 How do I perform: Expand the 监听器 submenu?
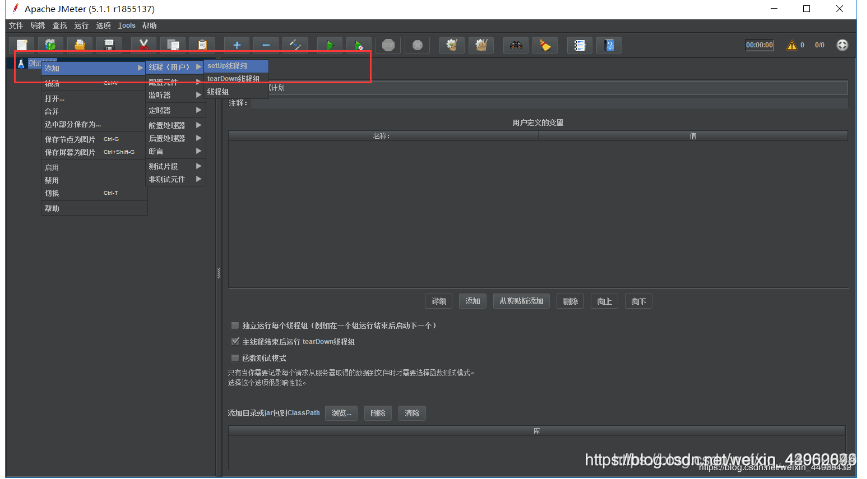coord(175,95)
